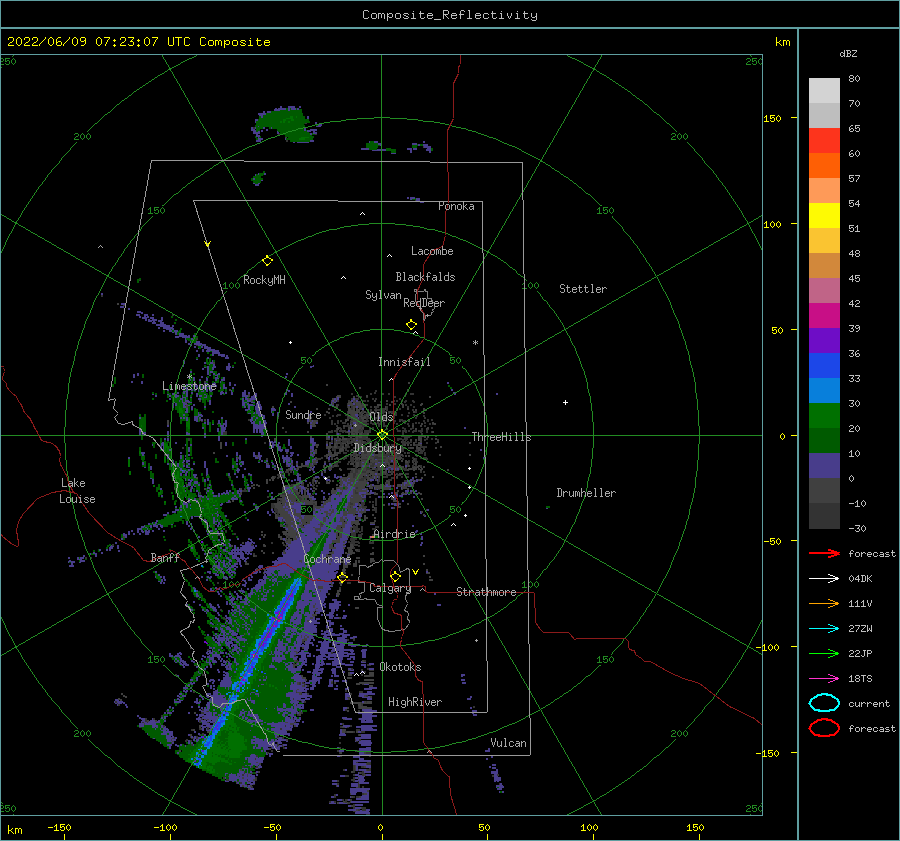Viewport: 900px width, 841px height.
Task: Select the cyan current oval icon
Action: pyautogui.click(x=824, y=703)
